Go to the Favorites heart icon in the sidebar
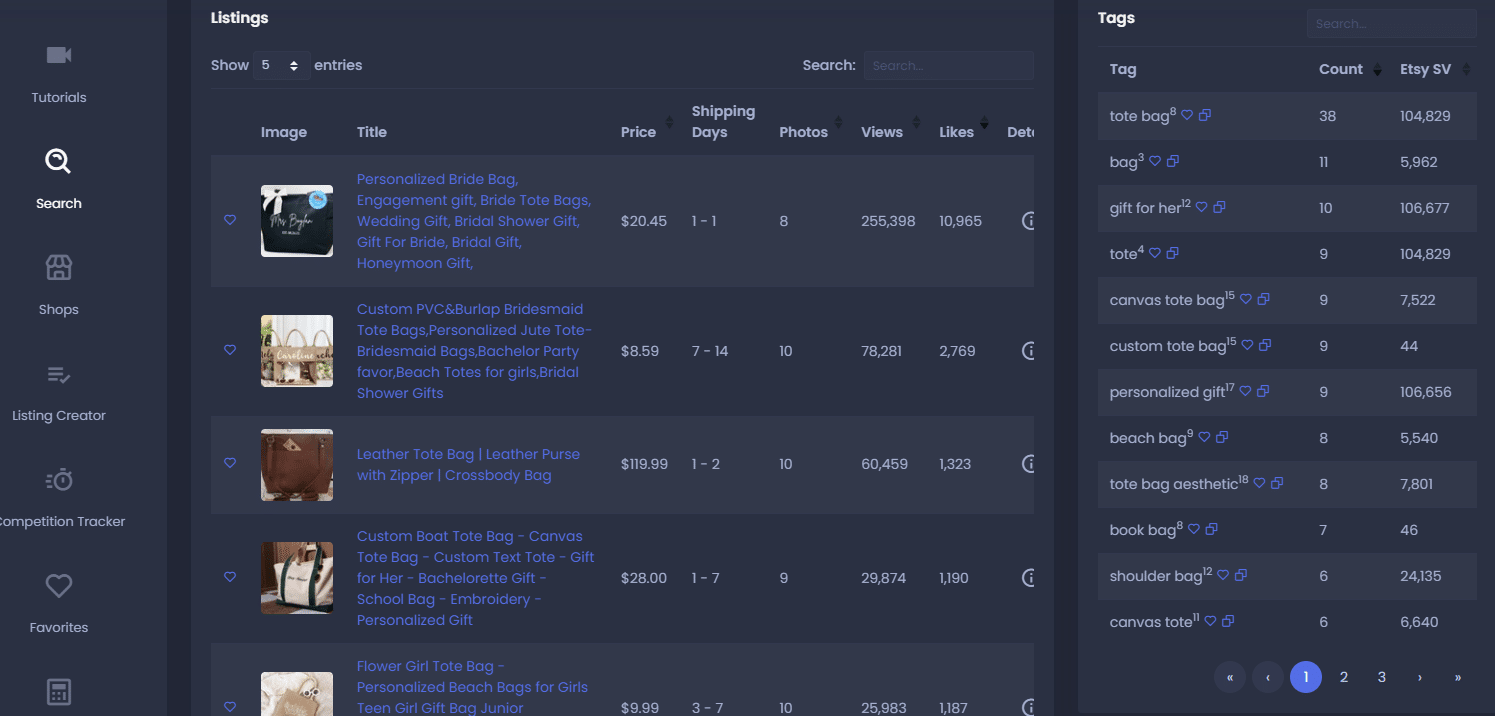1495x716 pixels. (59, 586)
